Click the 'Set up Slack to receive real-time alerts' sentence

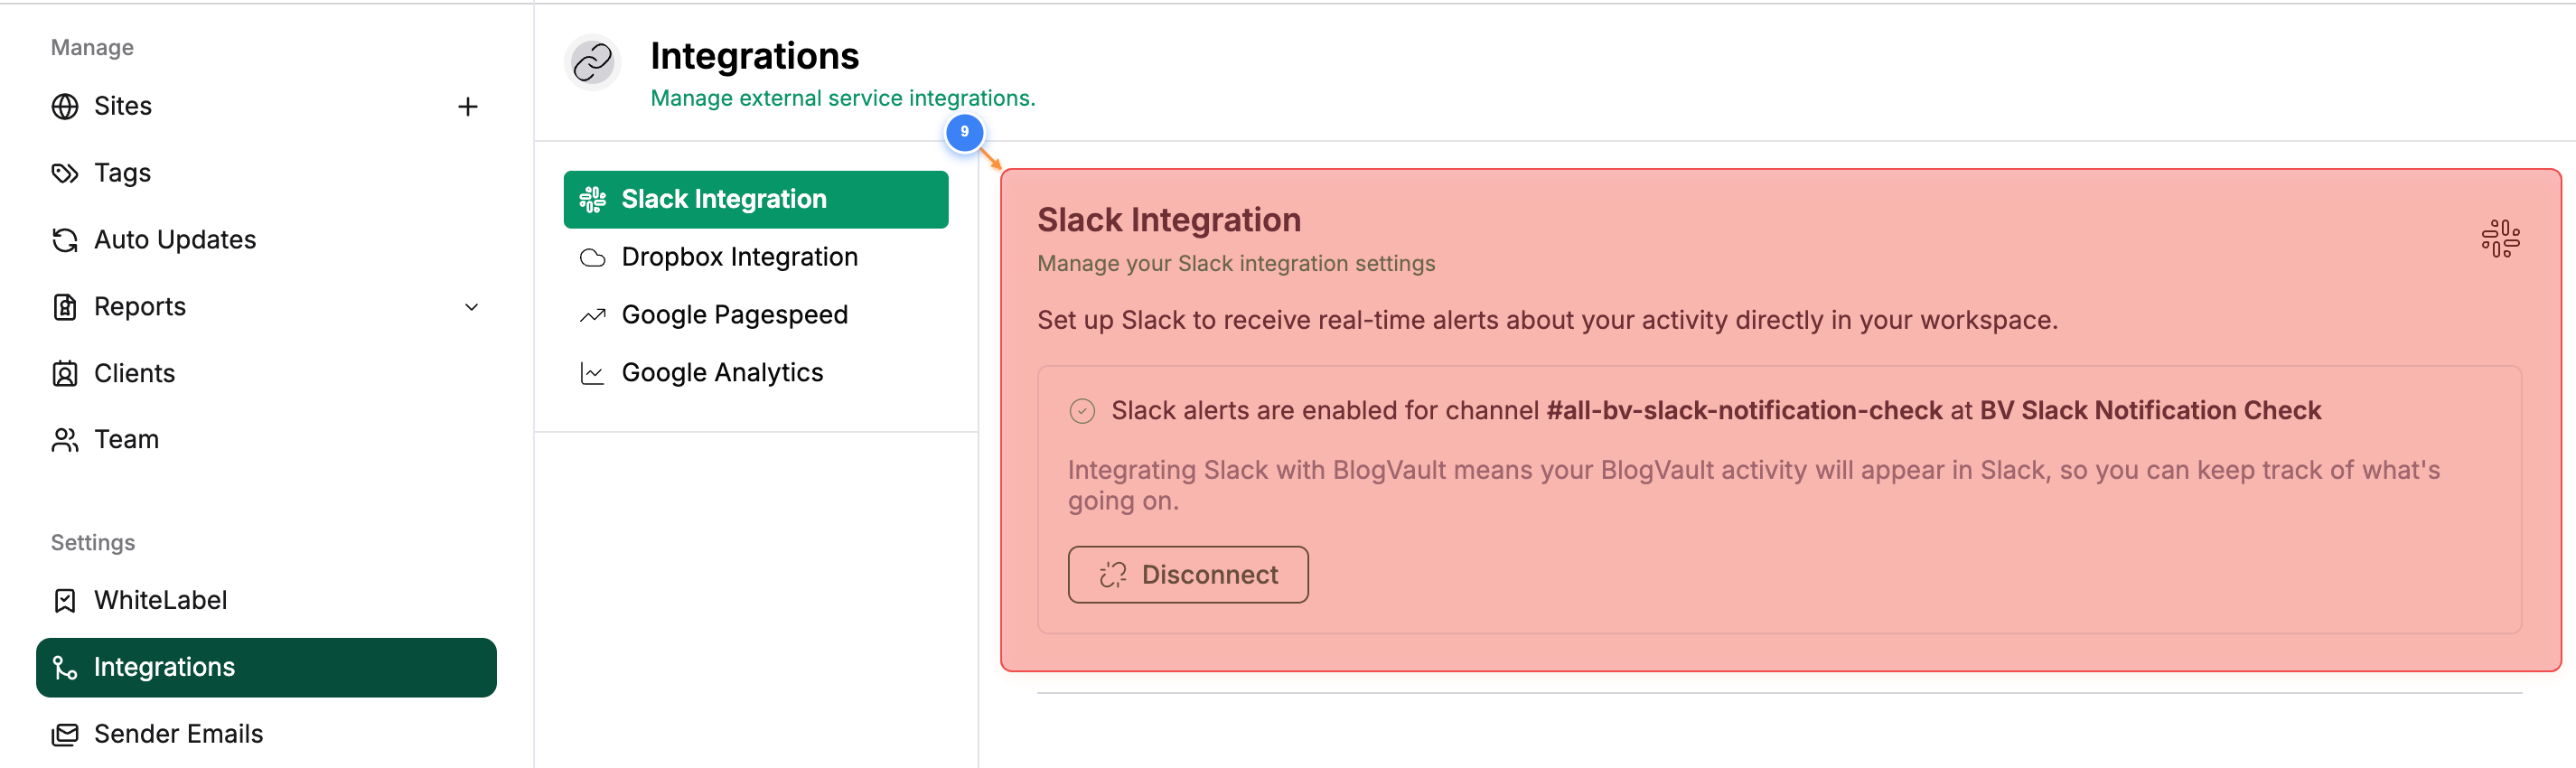1547,321
